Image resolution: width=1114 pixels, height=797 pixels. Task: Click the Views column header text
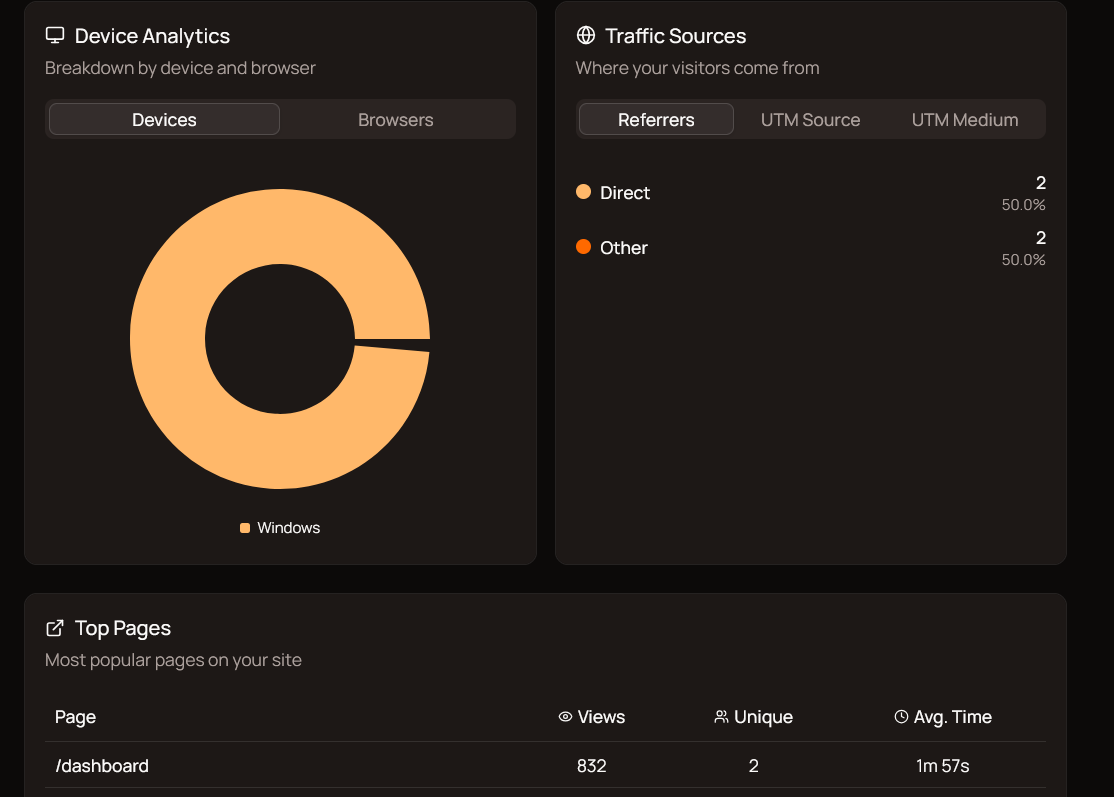[601, 717]
